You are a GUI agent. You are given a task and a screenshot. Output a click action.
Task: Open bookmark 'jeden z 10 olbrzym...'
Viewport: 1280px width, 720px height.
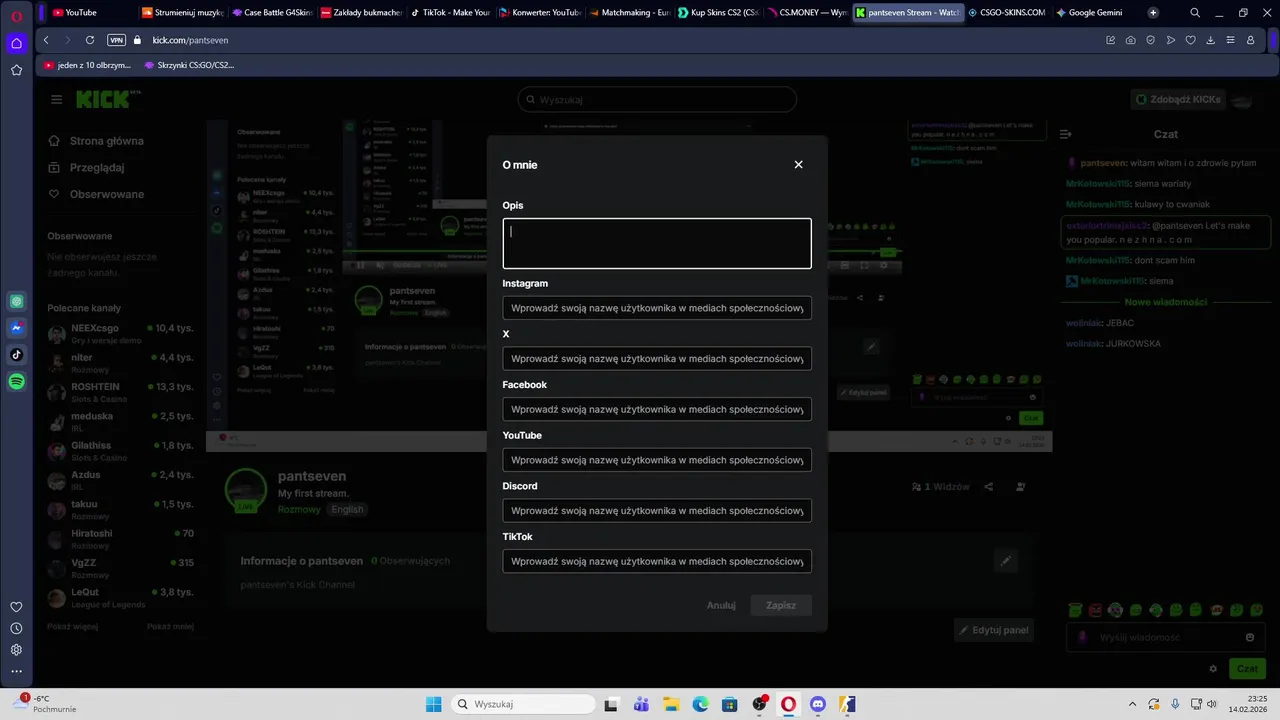click(88, 65)
